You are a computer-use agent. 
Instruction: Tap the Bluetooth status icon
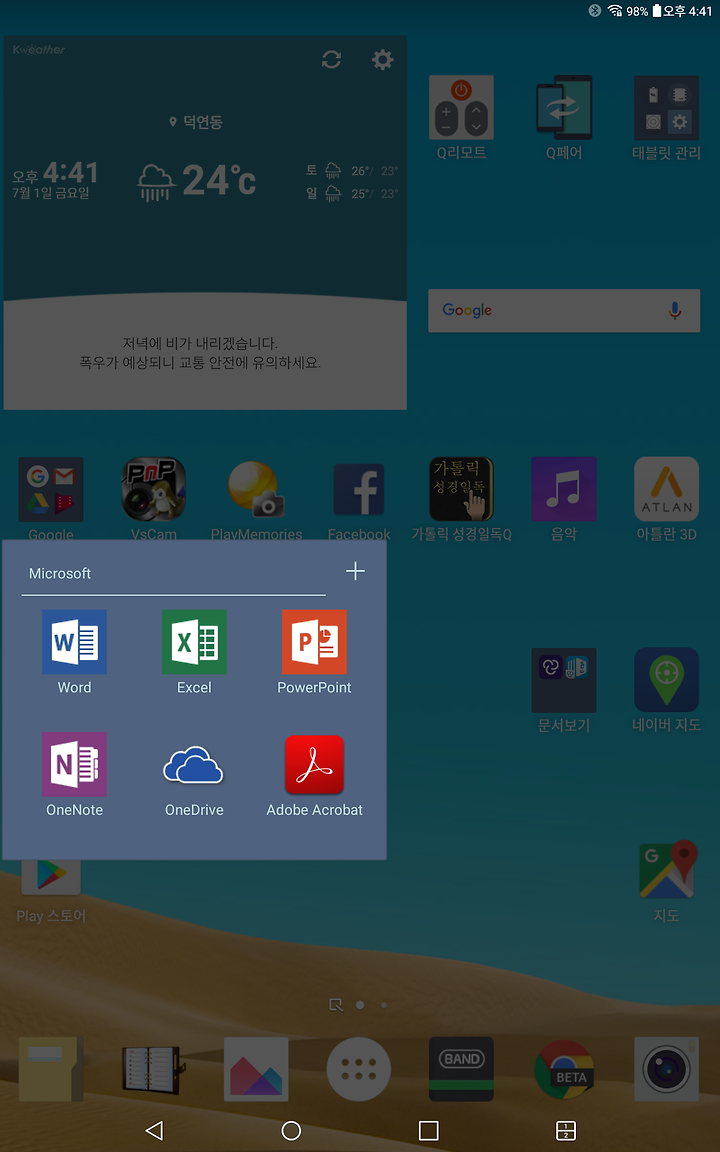tap(594, 10)
